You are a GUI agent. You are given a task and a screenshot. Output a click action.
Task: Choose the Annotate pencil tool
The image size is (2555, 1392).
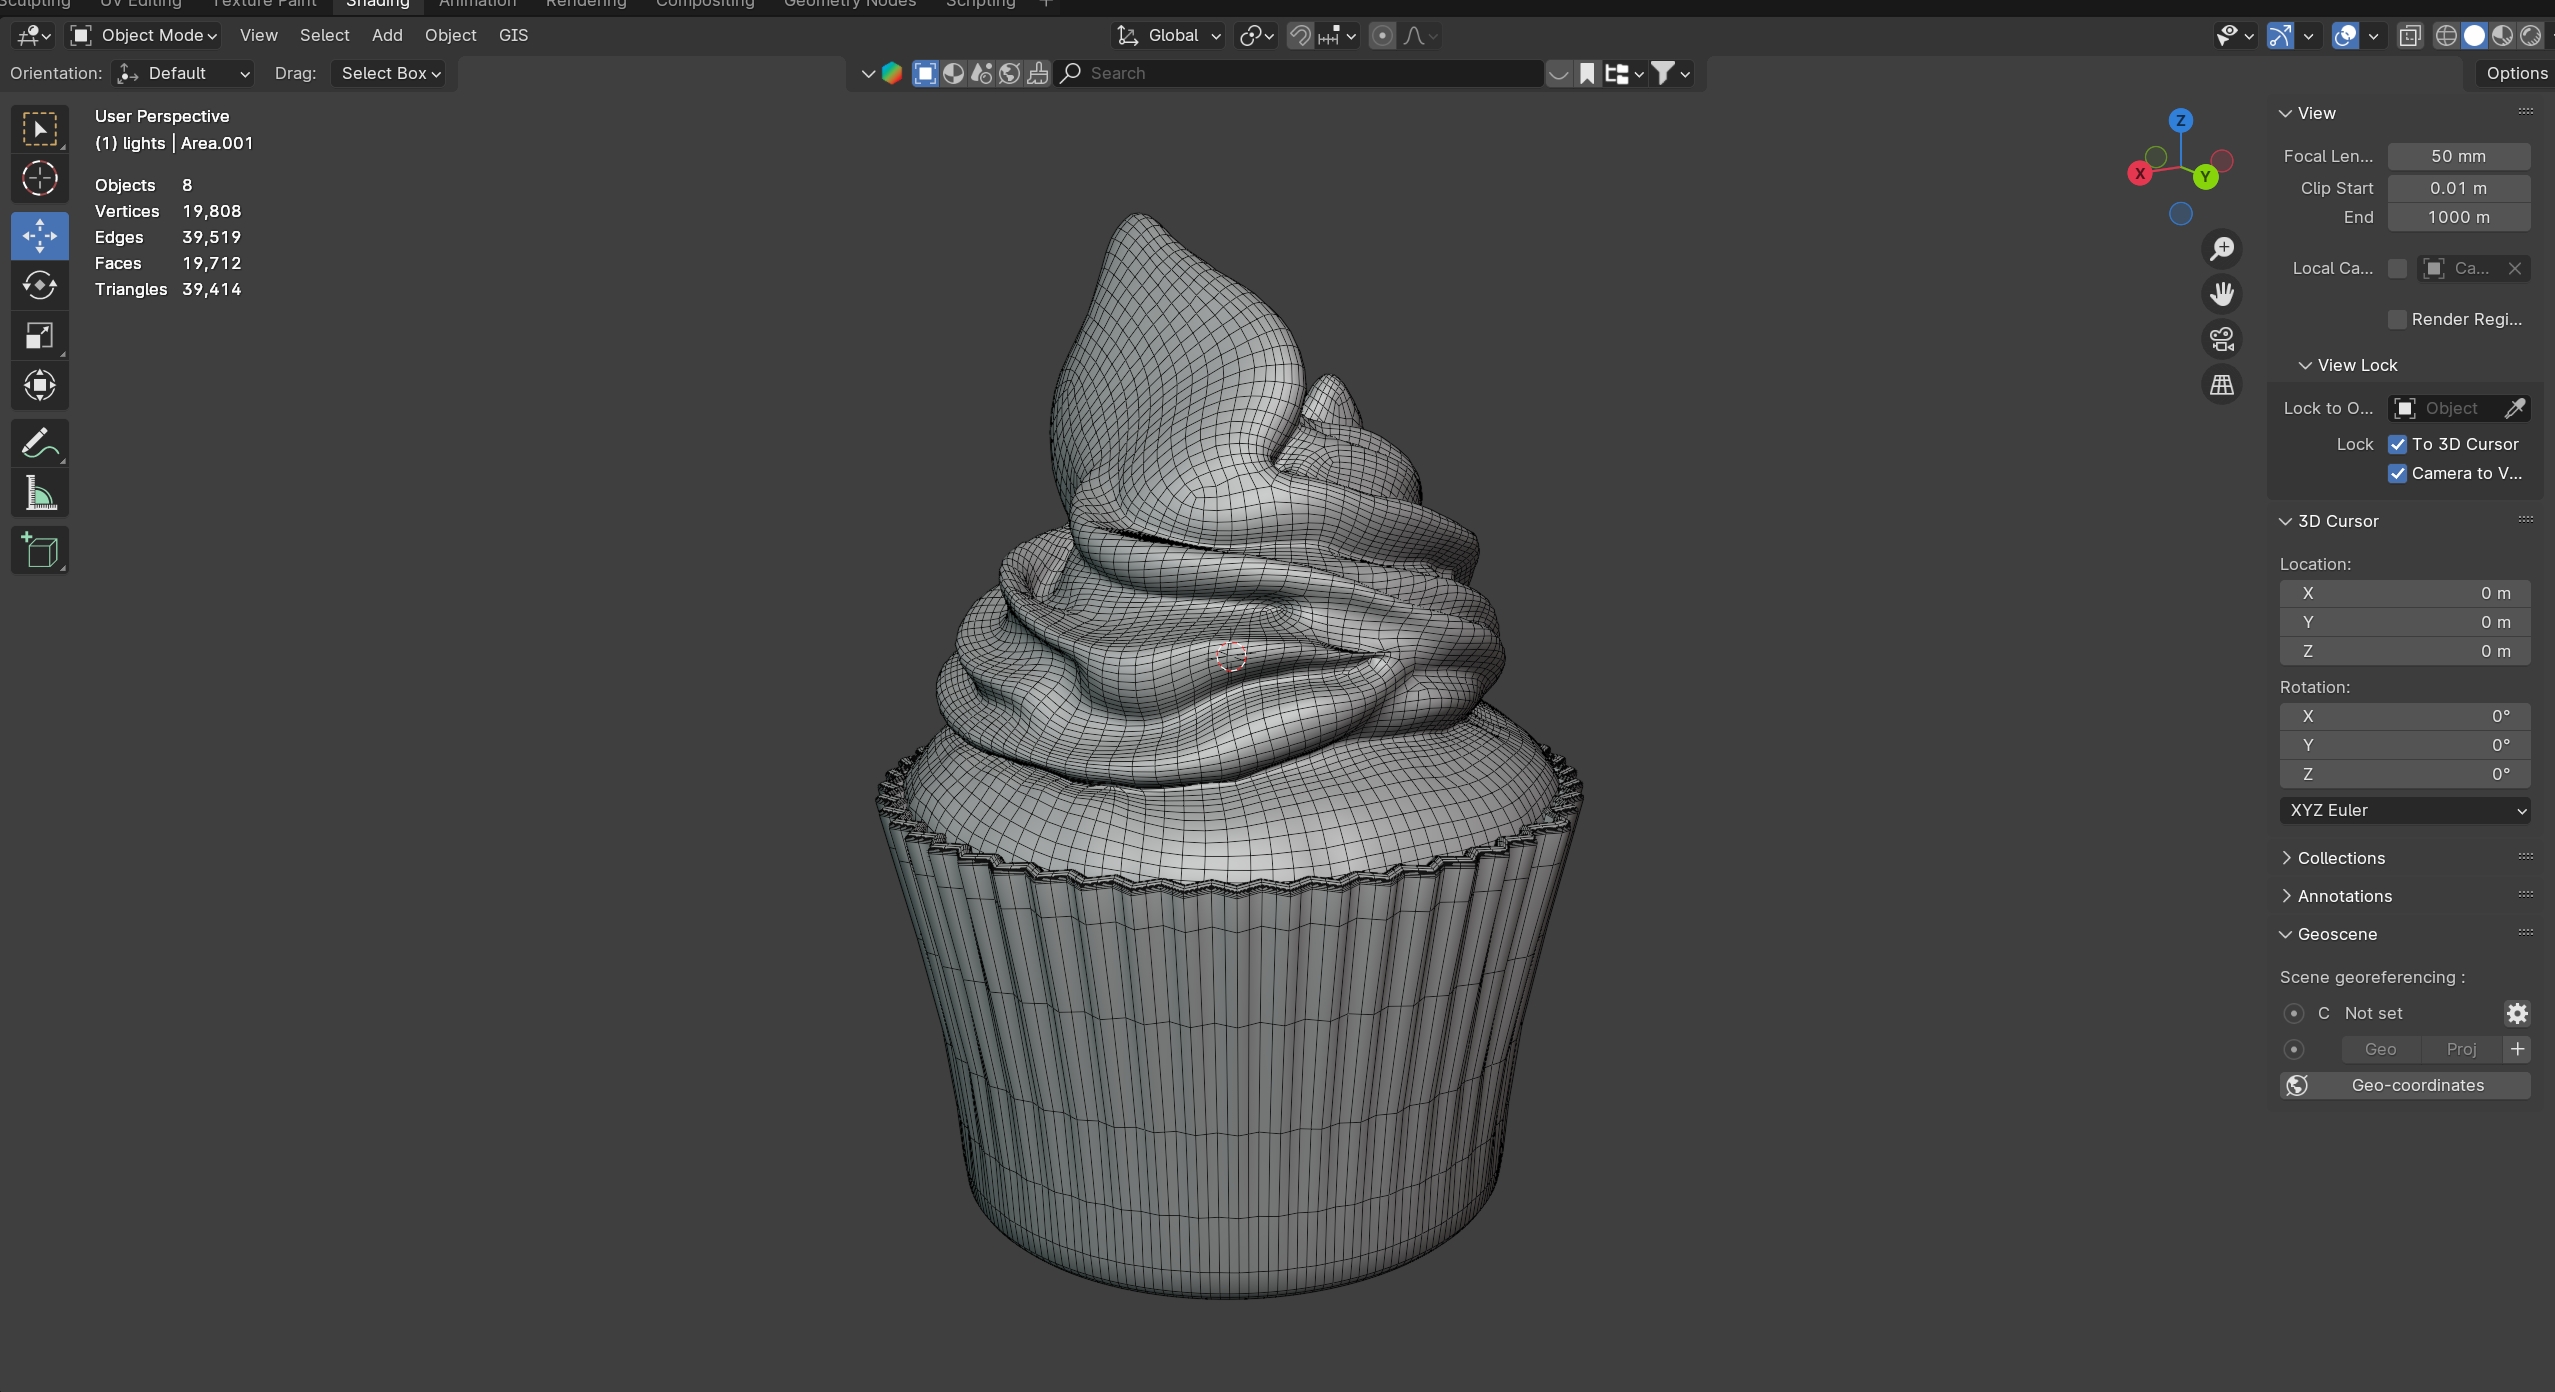tap(40, 444)
